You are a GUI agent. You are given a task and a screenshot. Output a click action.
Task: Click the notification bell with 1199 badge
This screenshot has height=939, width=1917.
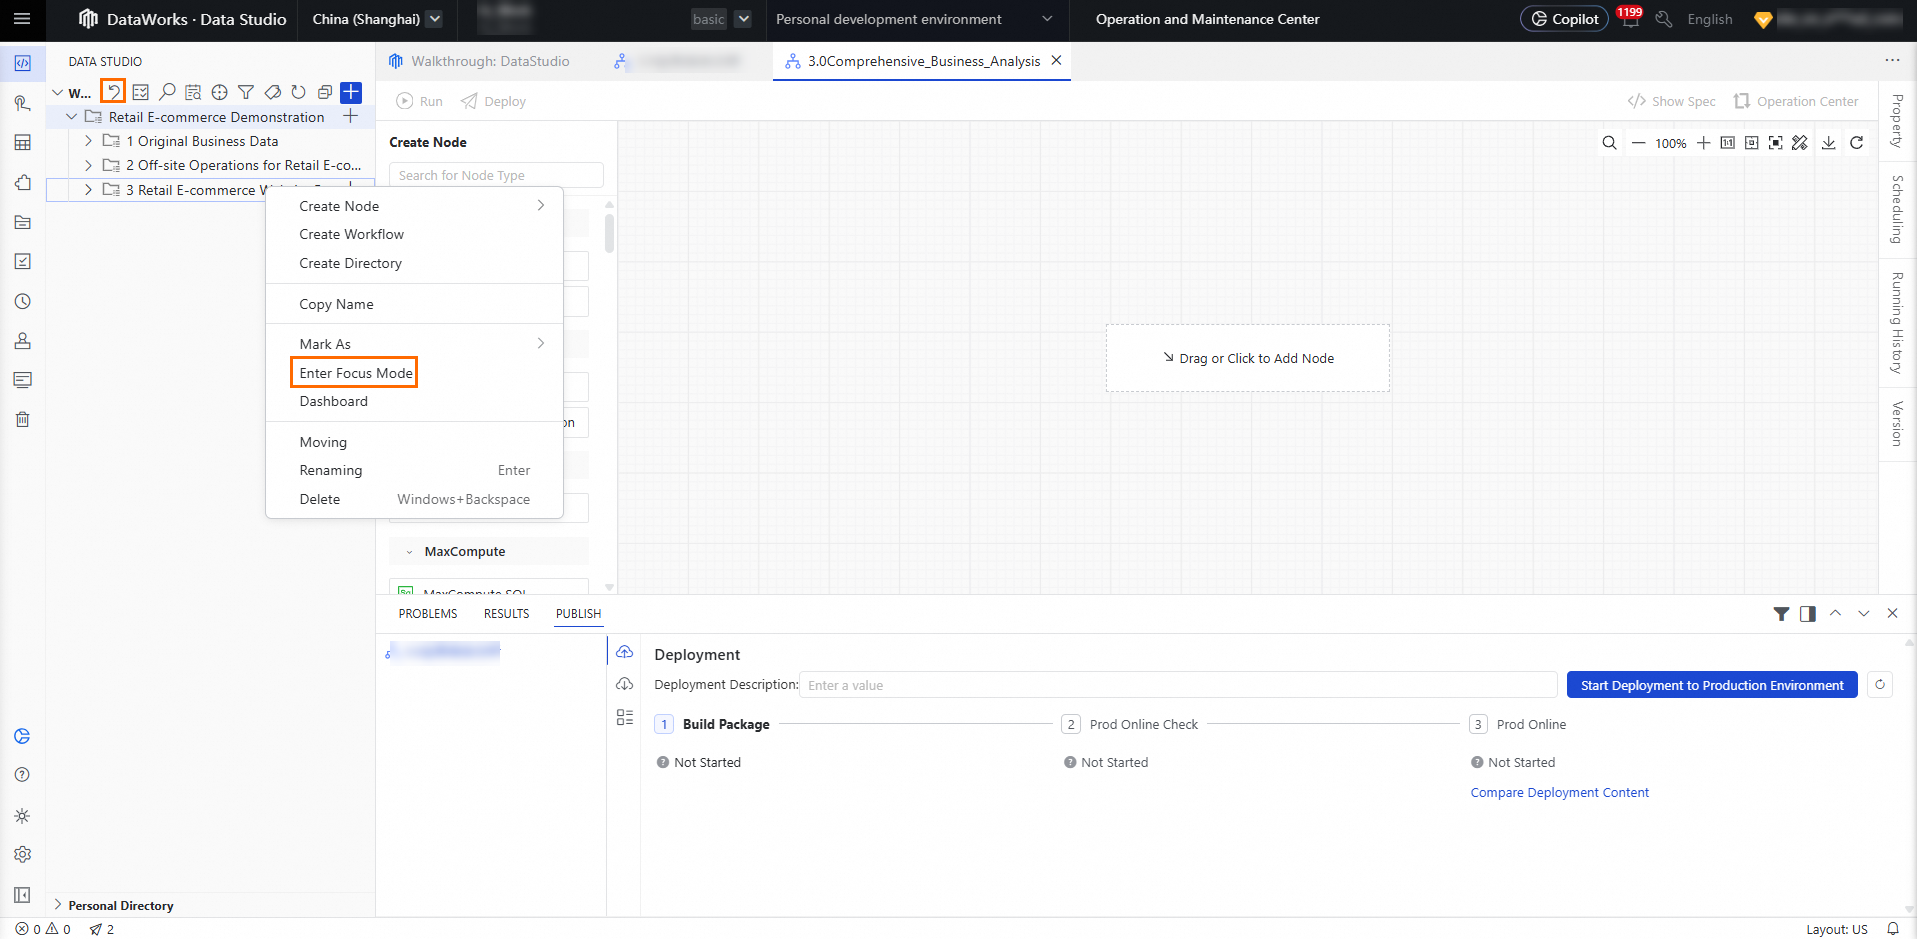point(1629,19)
